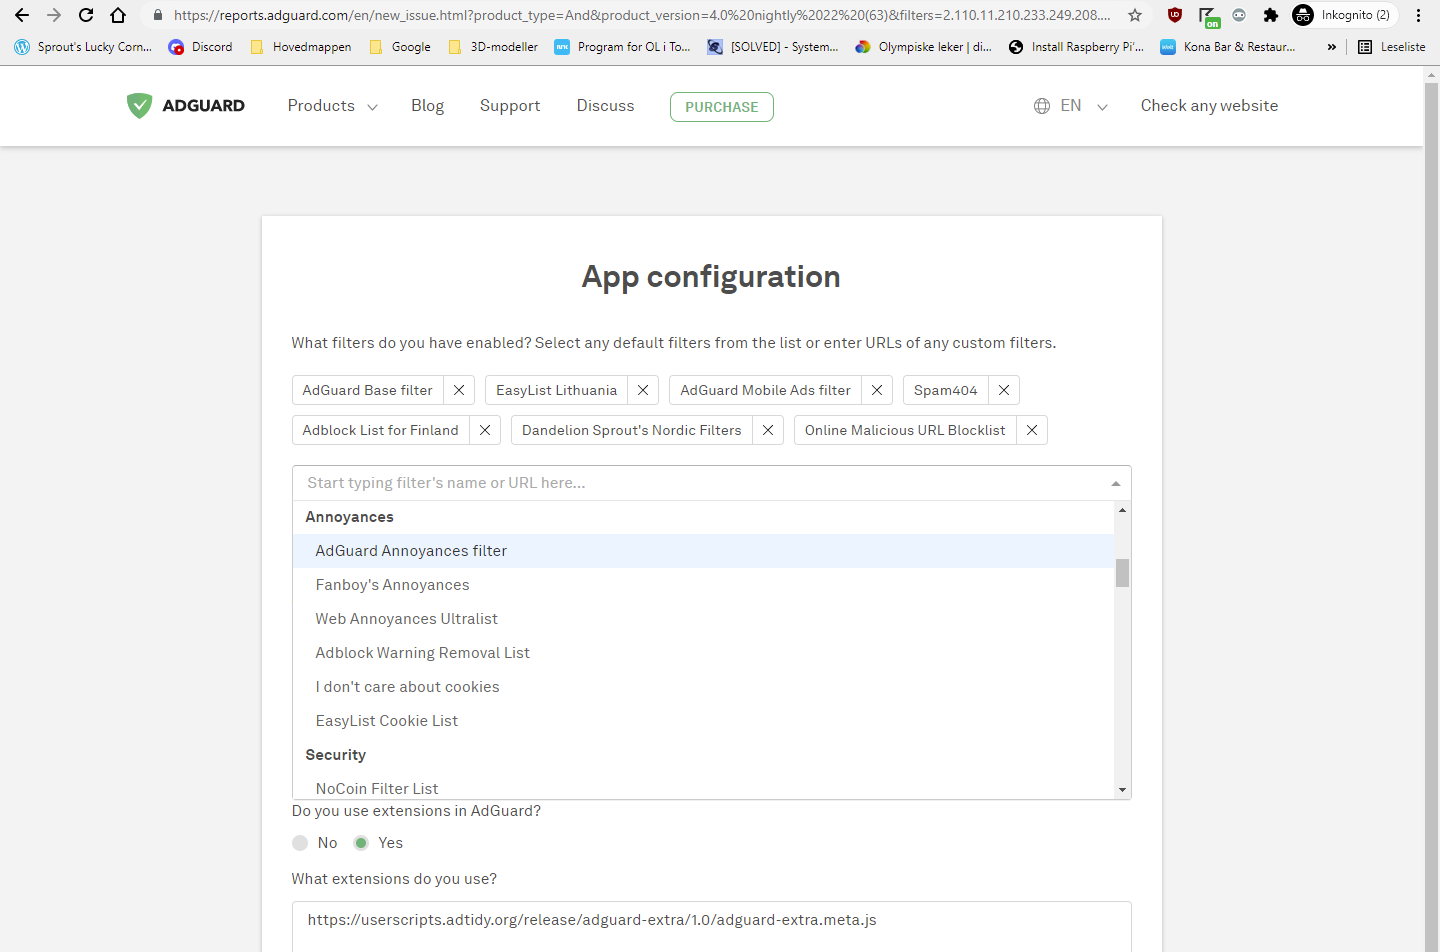The height and width of the screenshot is (952, 1440).
Task: Click the extension icon with green 'on' badge
Action: pyautogui.click(x=1209, y=15)
